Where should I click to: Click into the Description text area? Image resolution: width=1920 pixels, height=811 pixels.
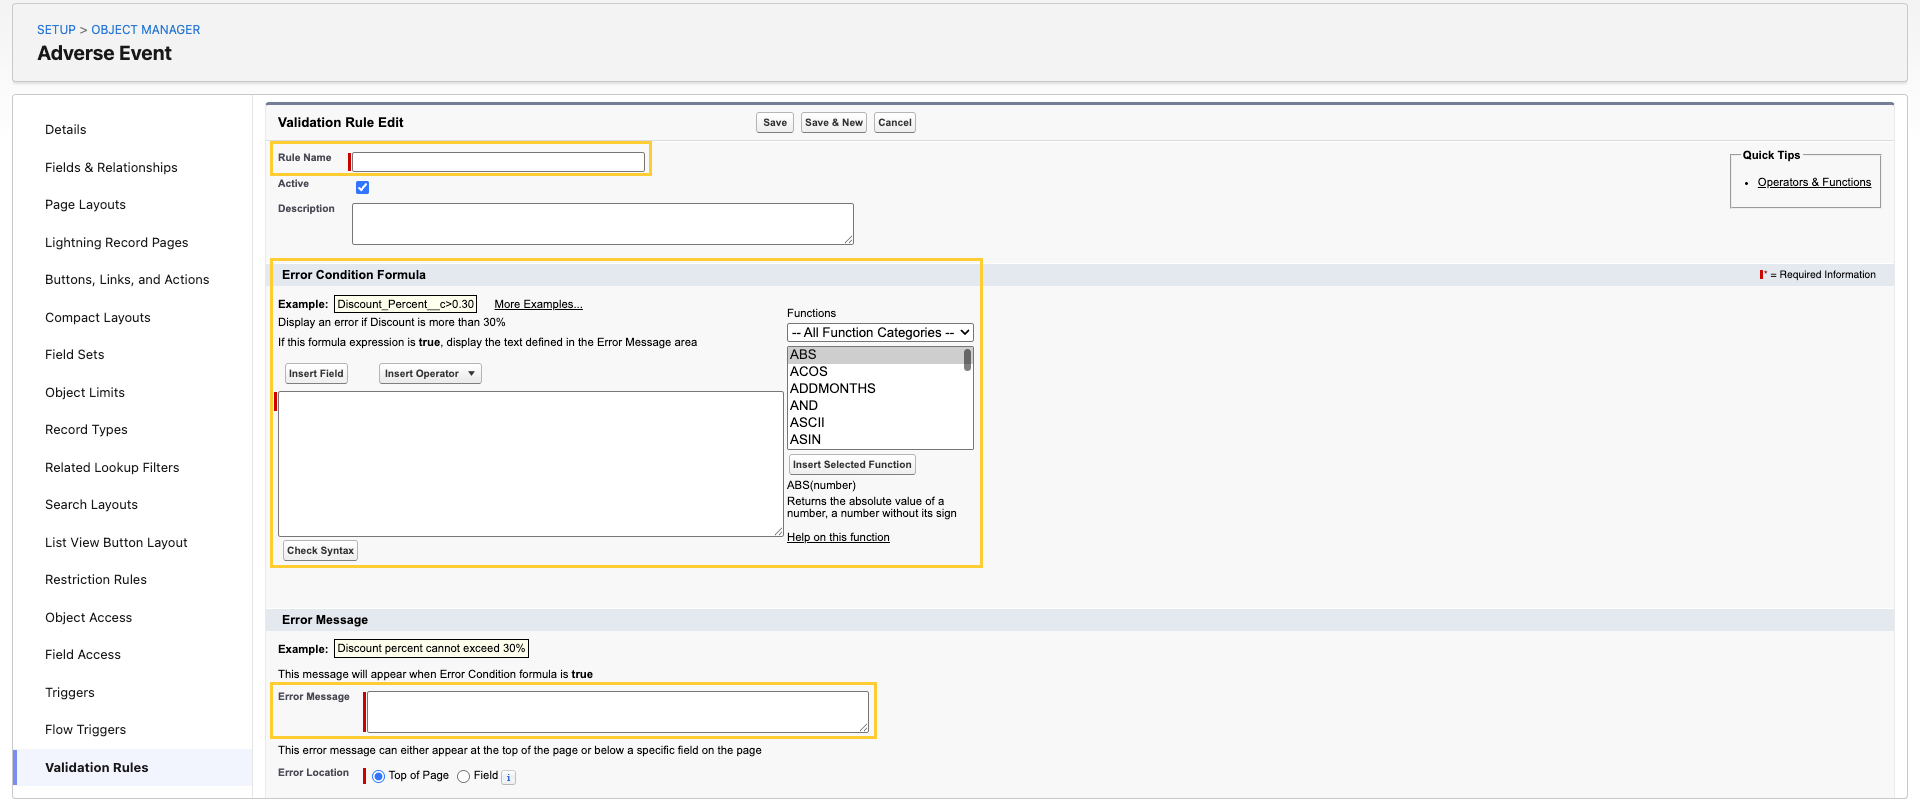[x=603, y=224]
